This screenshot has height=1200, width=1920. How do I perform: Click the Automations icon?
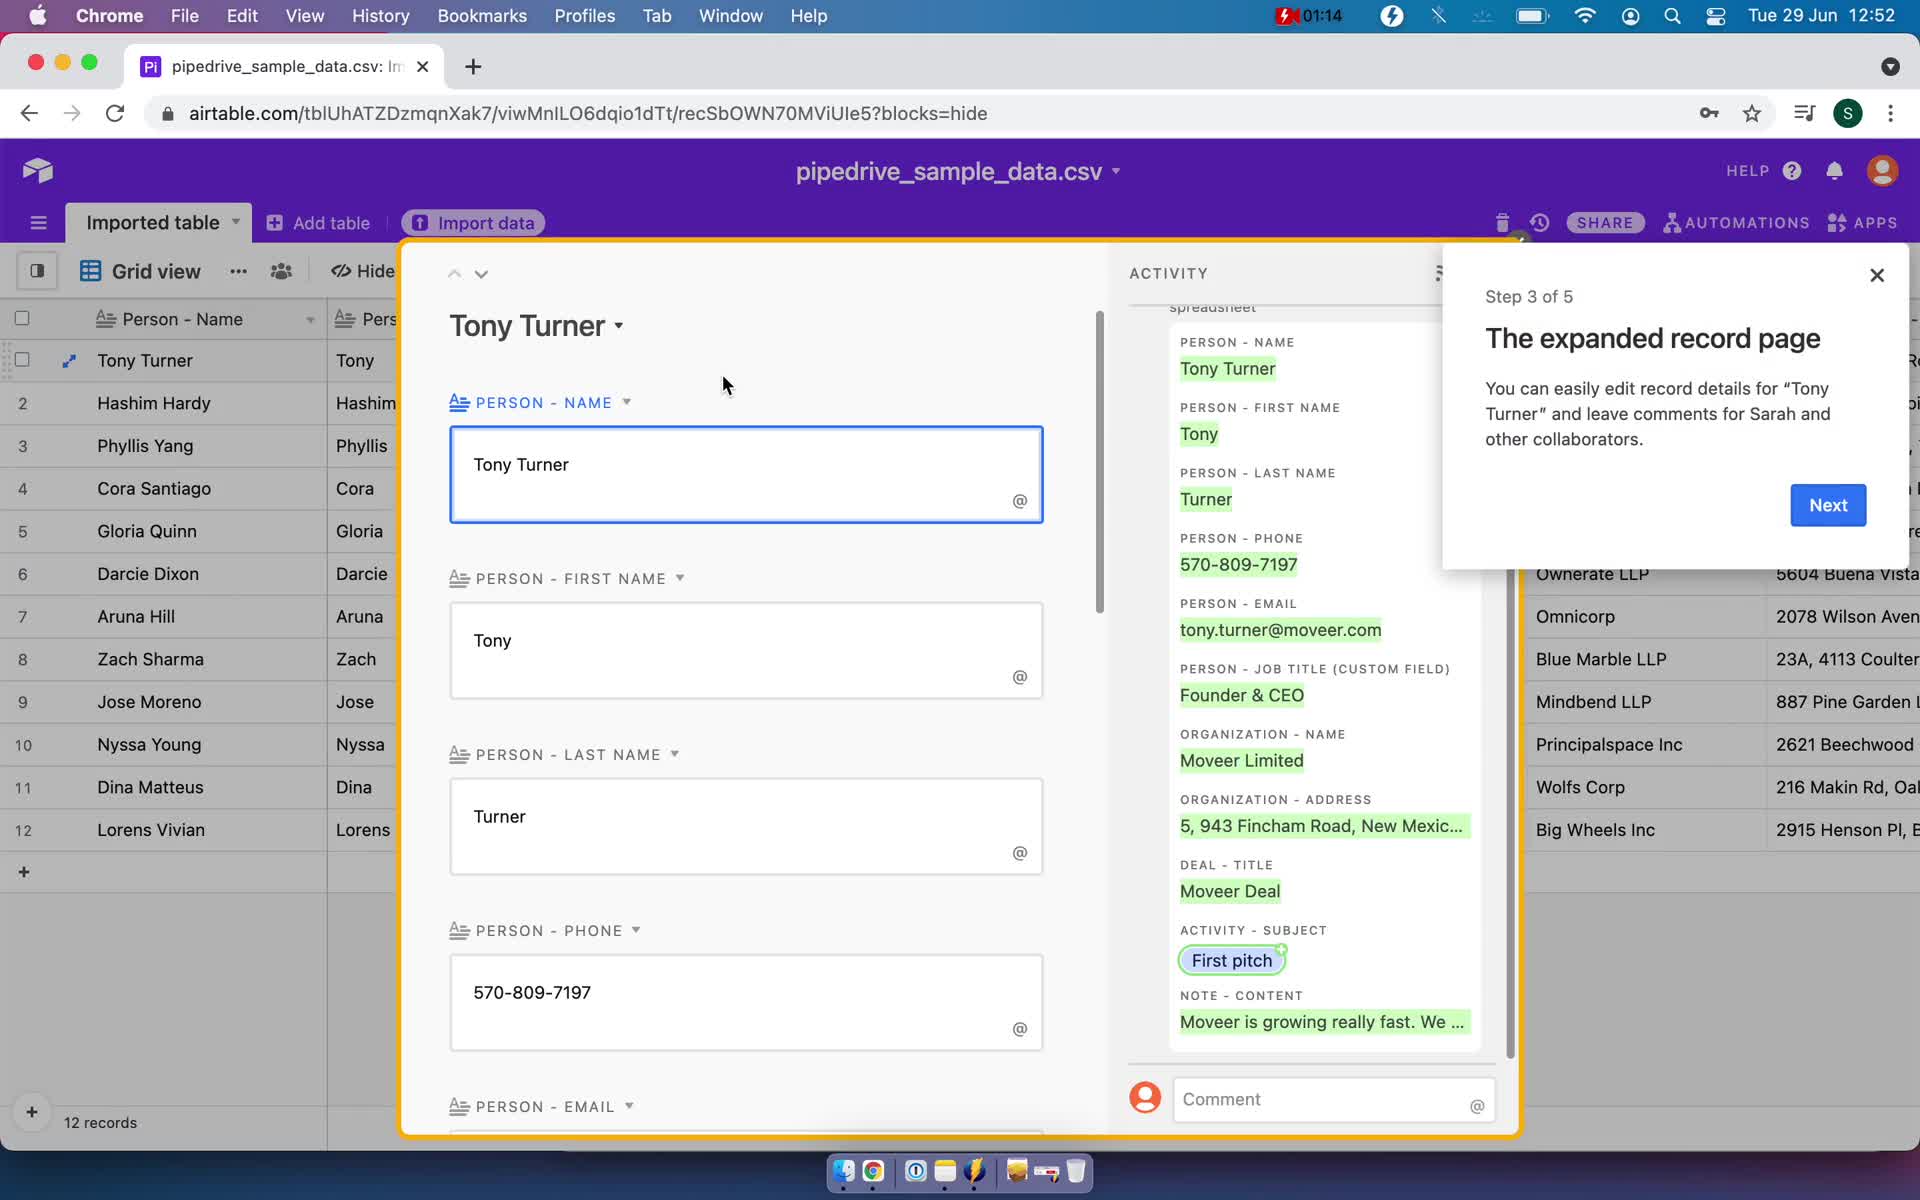pos(1671,223)
